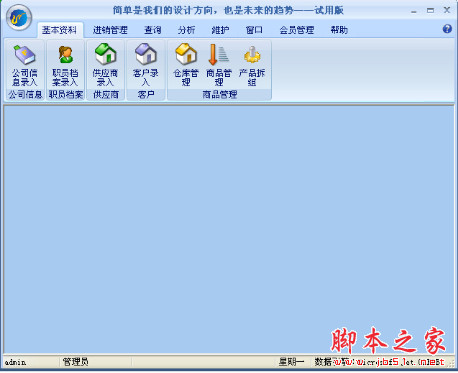This screenshot has width=458, height=373.
Task: Select the 基本资料 ribbon tab
Action: point(60,30)
